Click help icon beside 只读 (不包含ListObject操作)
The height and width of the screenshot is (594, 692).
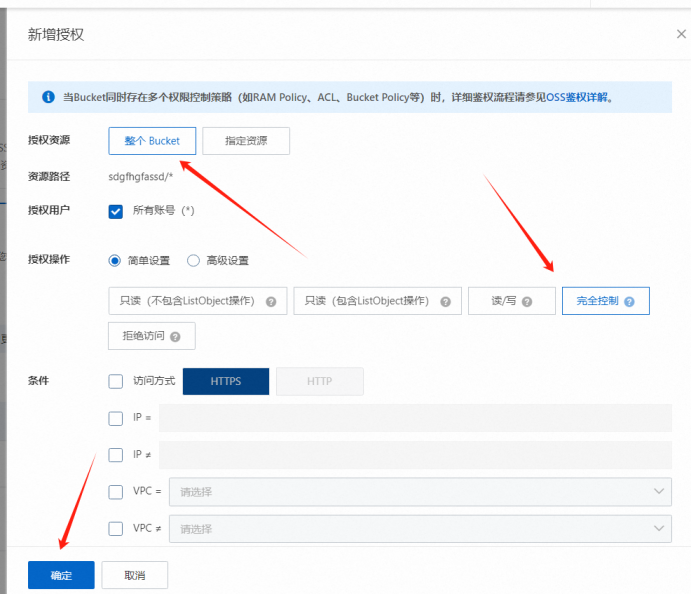pyautogui.click(x=271, y=301)
